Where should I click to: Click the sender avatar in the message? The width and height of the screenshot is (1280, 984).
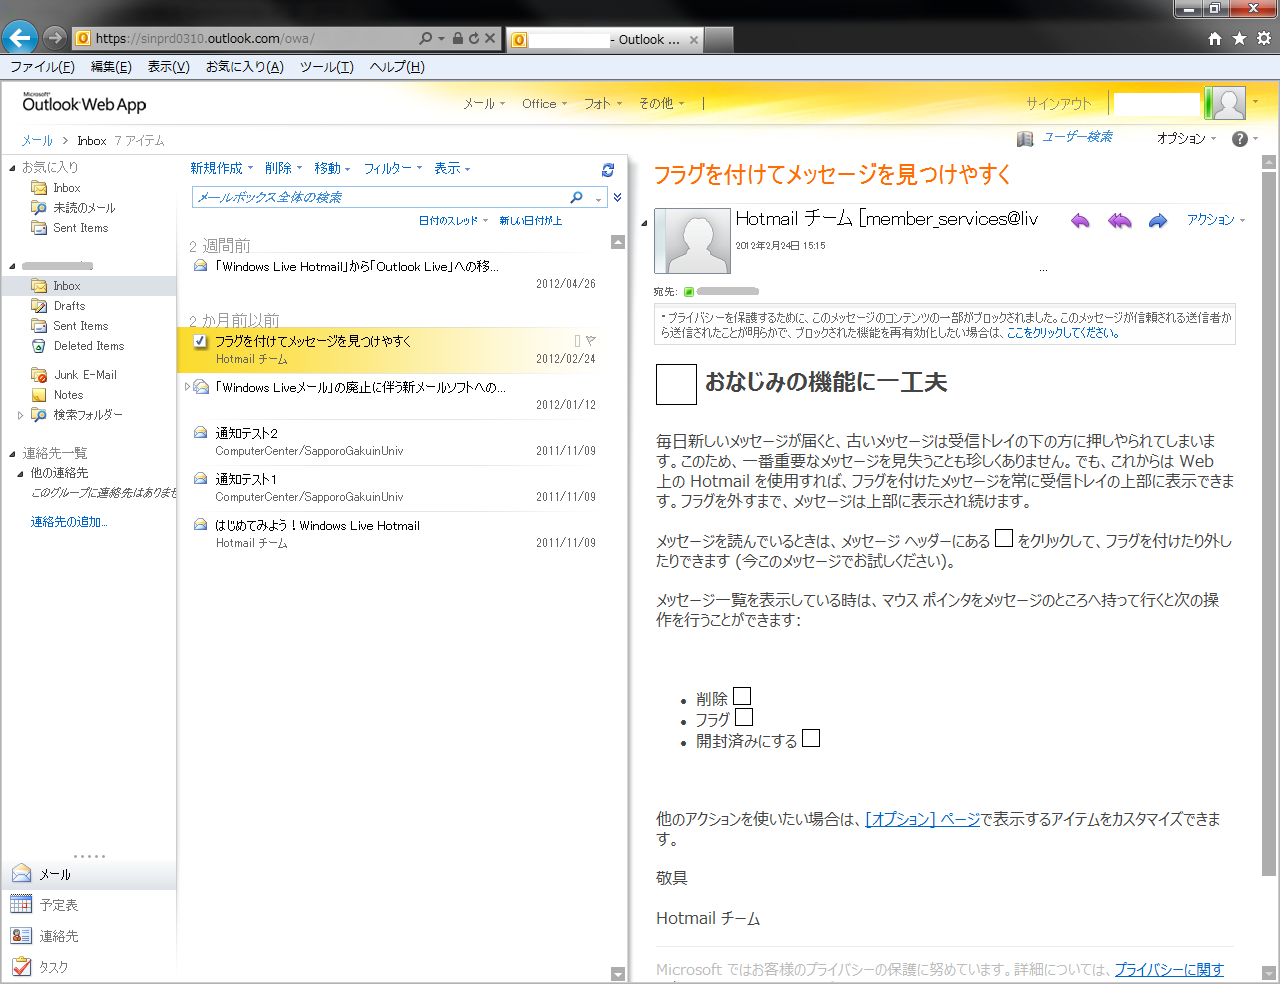[x=692, y=241]
